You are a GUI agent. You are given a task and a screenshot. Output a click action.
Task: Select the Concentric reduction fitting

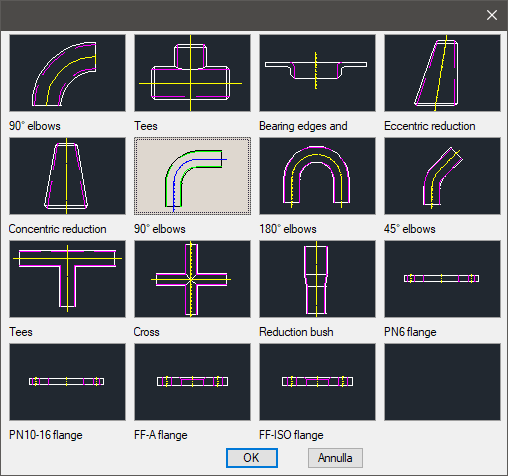[x=67, y=176]
